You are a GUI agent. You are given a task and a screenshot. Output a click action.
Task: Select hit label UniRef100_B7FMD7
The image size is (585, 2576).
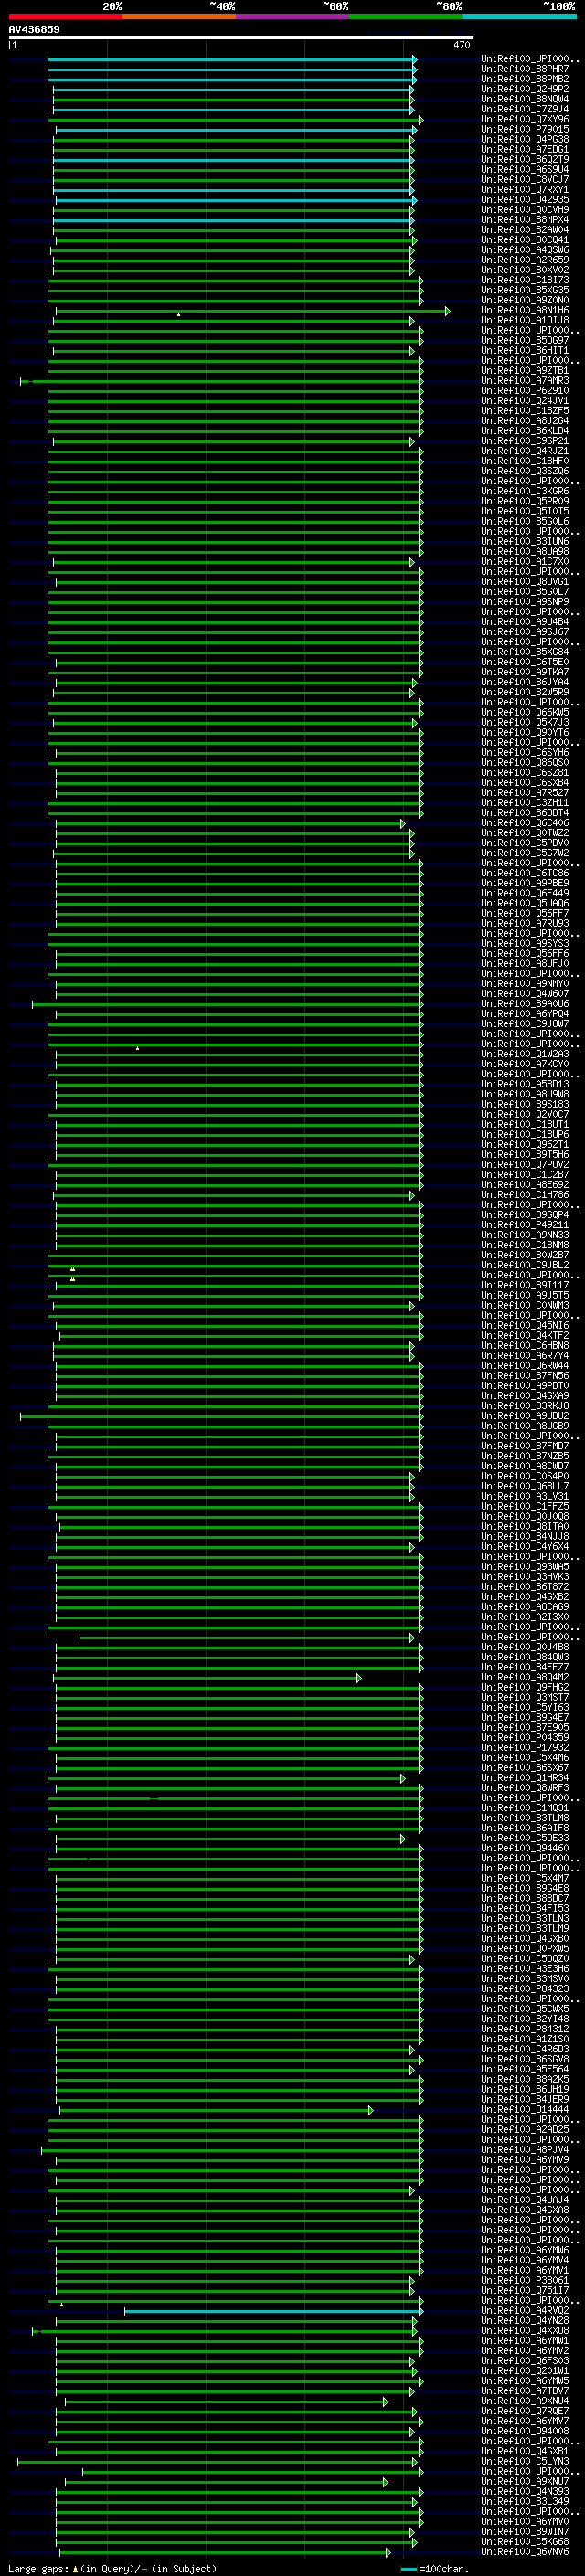tap(525, 1446)
